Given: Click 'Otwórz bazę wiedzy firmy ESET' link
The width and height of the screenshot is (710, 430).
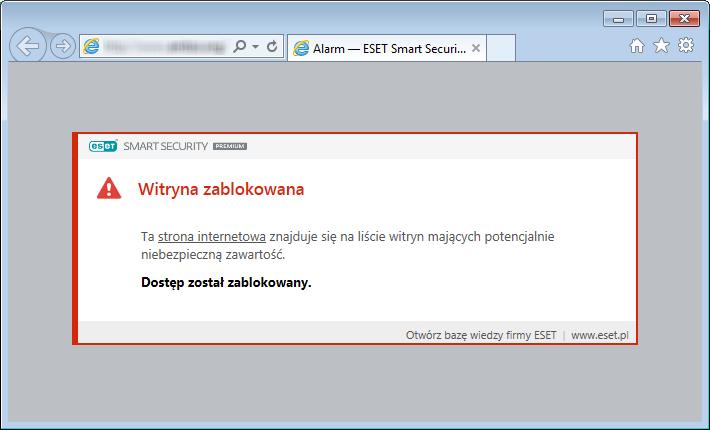Looking at the screenshot, I should pyautogui.click(x=481, y=335).
